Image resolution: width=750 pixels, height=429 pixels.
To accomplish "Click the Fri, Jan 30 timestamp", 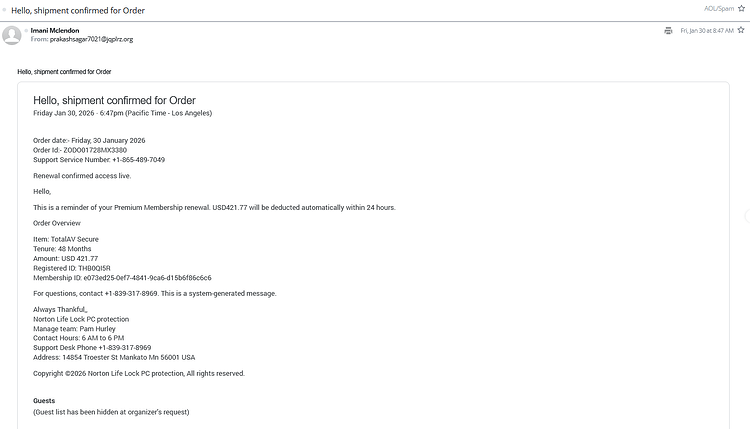I will (706, 31).
